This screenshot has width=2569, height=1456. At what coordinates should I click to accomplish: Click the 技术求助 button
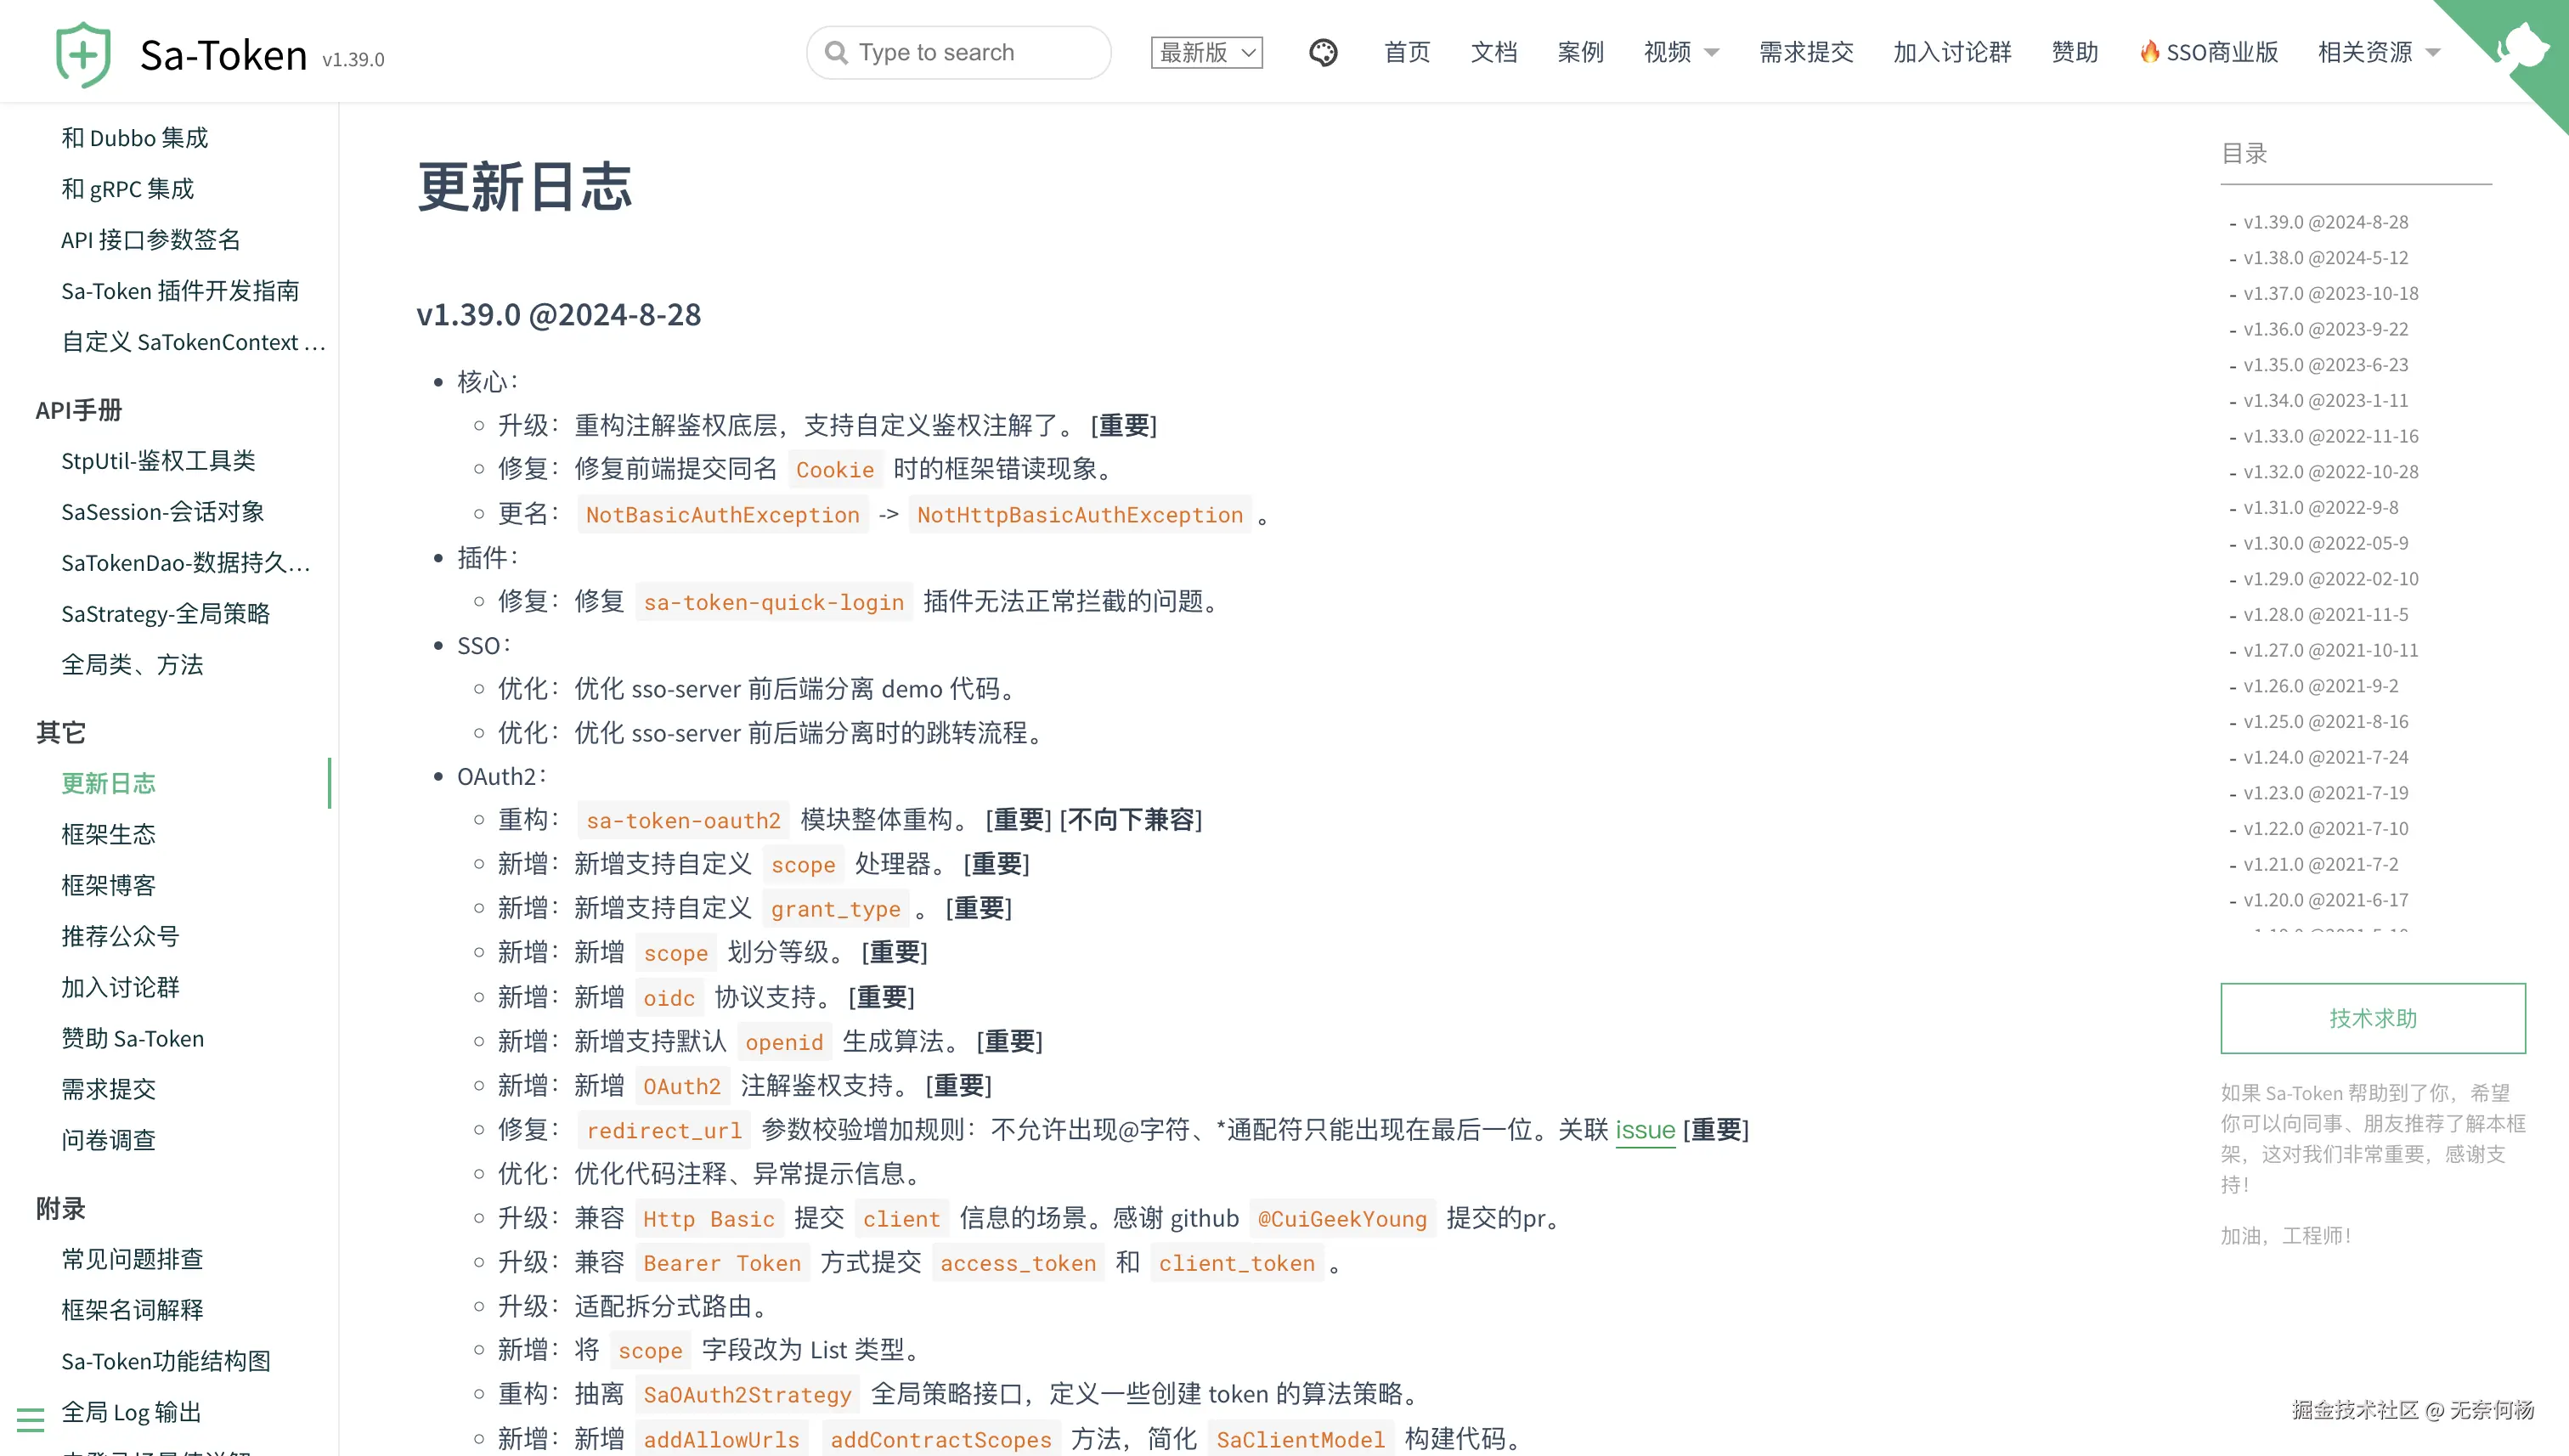(x=2372, y=1018)
